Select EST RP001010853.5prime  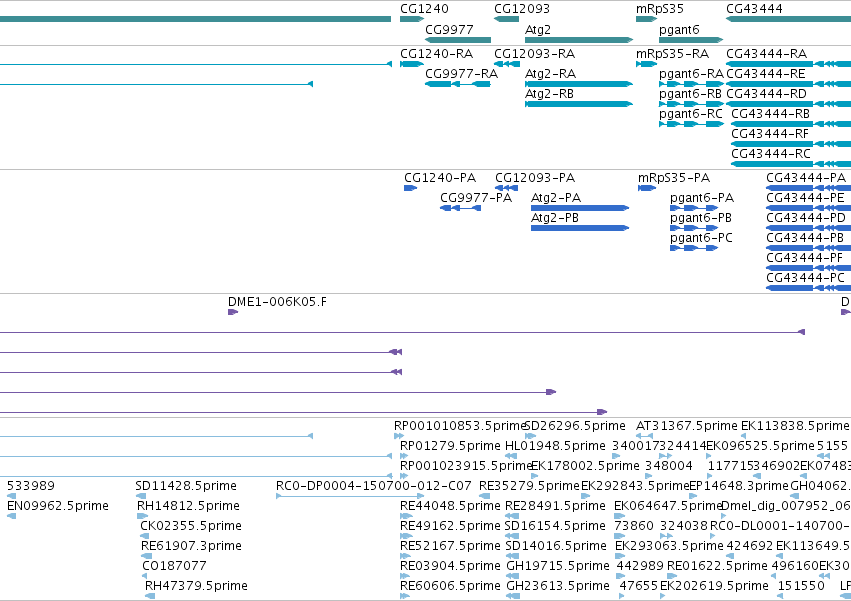399,436
